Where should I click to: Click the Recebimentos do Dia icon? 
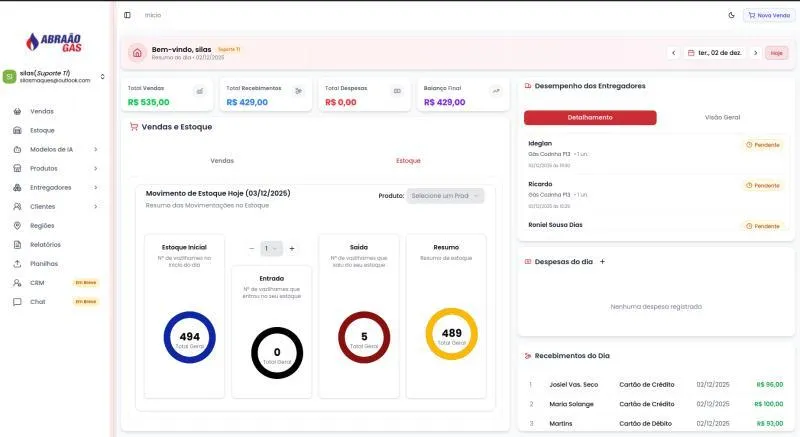pyautogui.click(x=528, y=356)
